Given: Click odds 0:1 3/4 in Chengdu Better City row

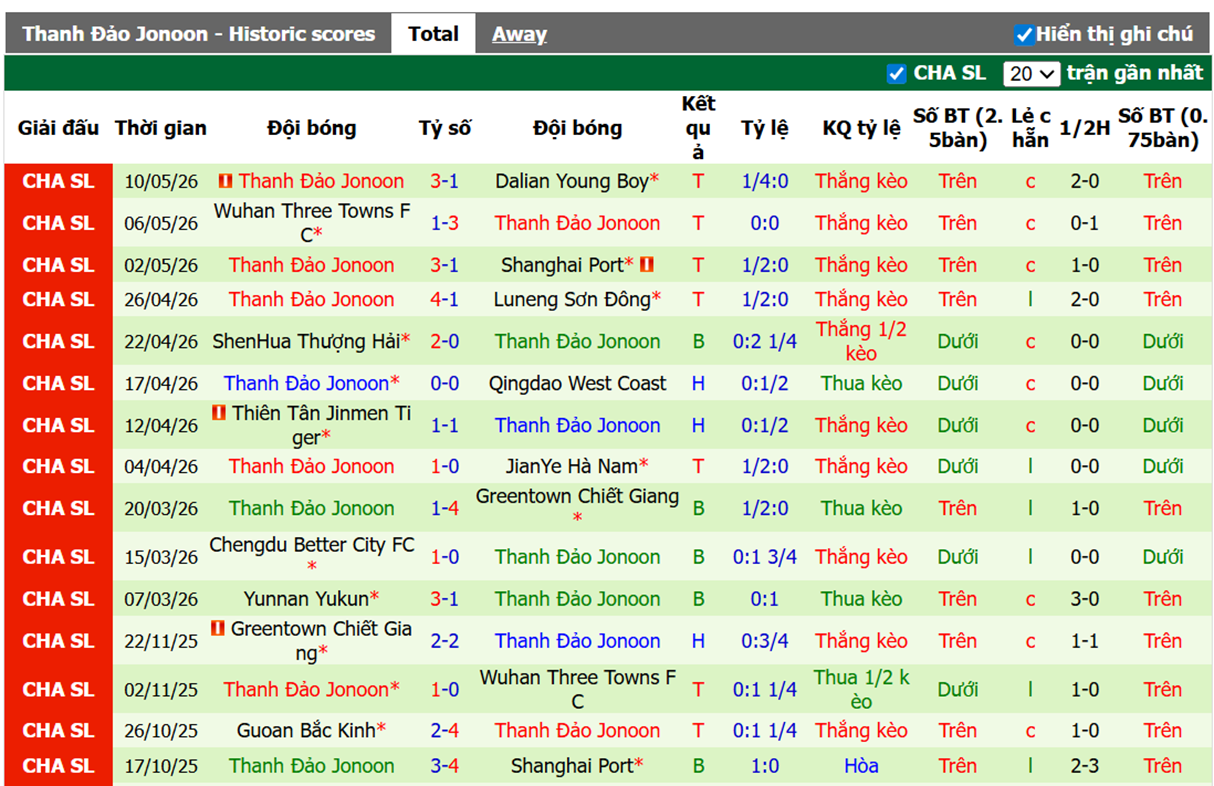Looking at the screenshot, I should (765, 557).
